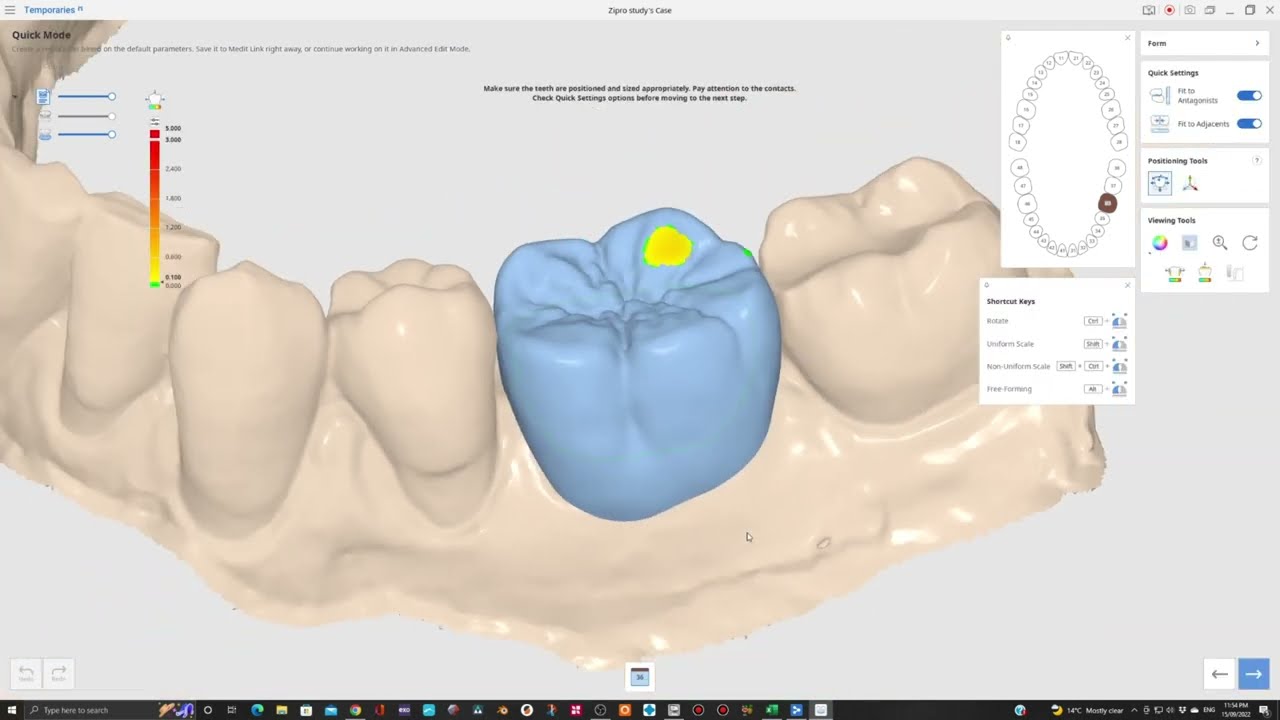Toggle visibility of the lower jaw layer
Screen dimensions: 1280x720
45,134
